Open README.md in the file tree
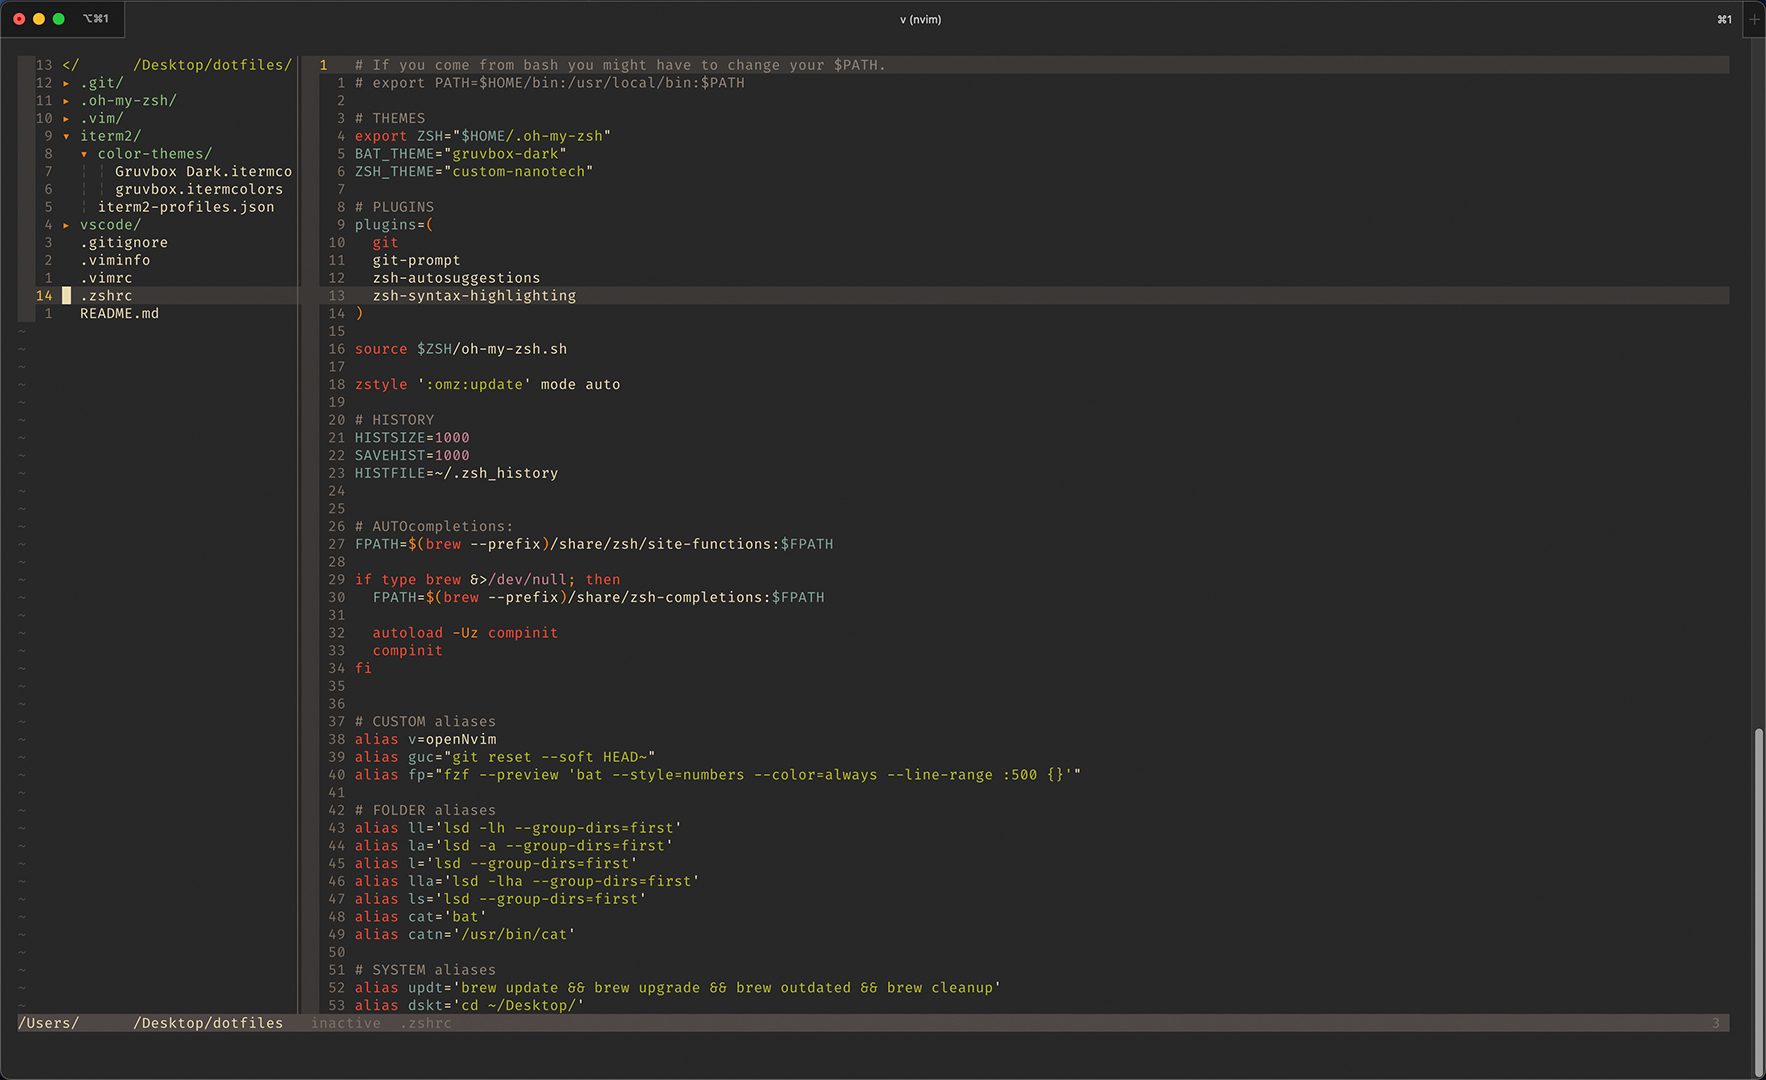The width and height of the screenshot is (1766, 1080). [x=119, y=314]
